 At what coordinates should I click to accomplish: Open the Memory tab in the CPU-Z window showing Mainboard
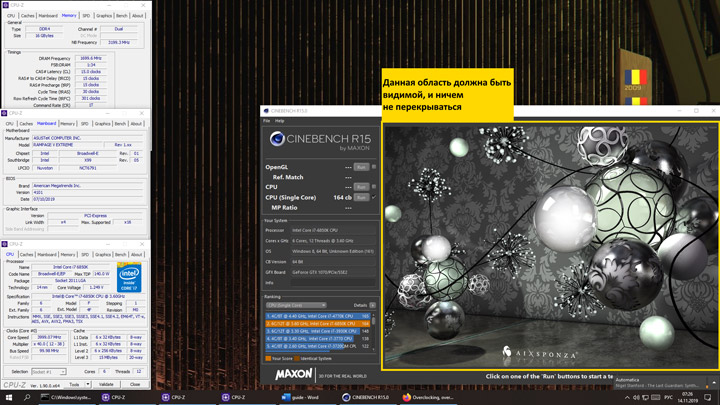click(x=68, y=124)
